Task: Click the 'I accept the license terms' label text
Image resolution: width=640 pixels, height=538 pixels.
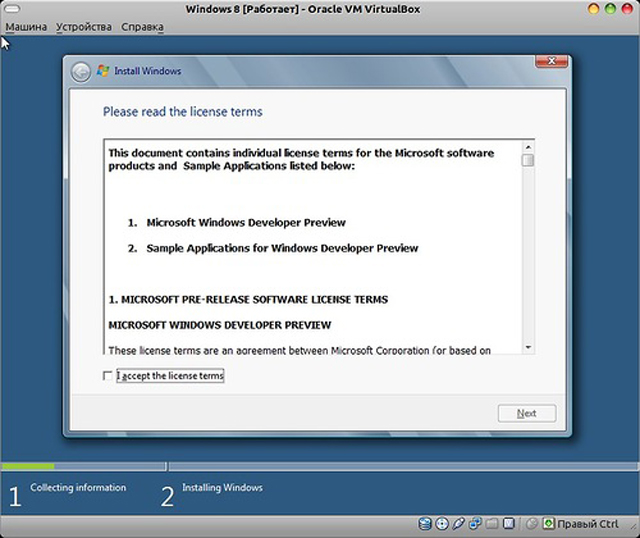Action: [x=170, y=376]
